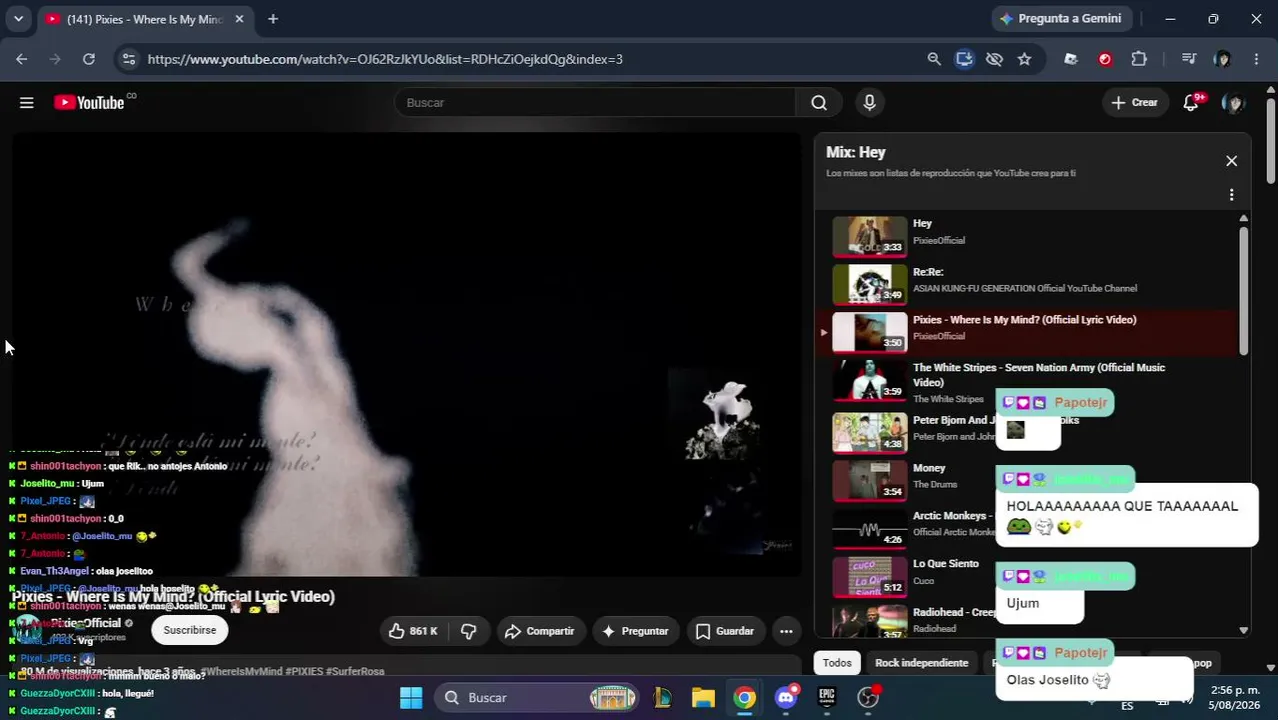Viewport: 1278px width, 720px height.
Task: Open OBS Studio from taskbar
Action: pos(868,698)
